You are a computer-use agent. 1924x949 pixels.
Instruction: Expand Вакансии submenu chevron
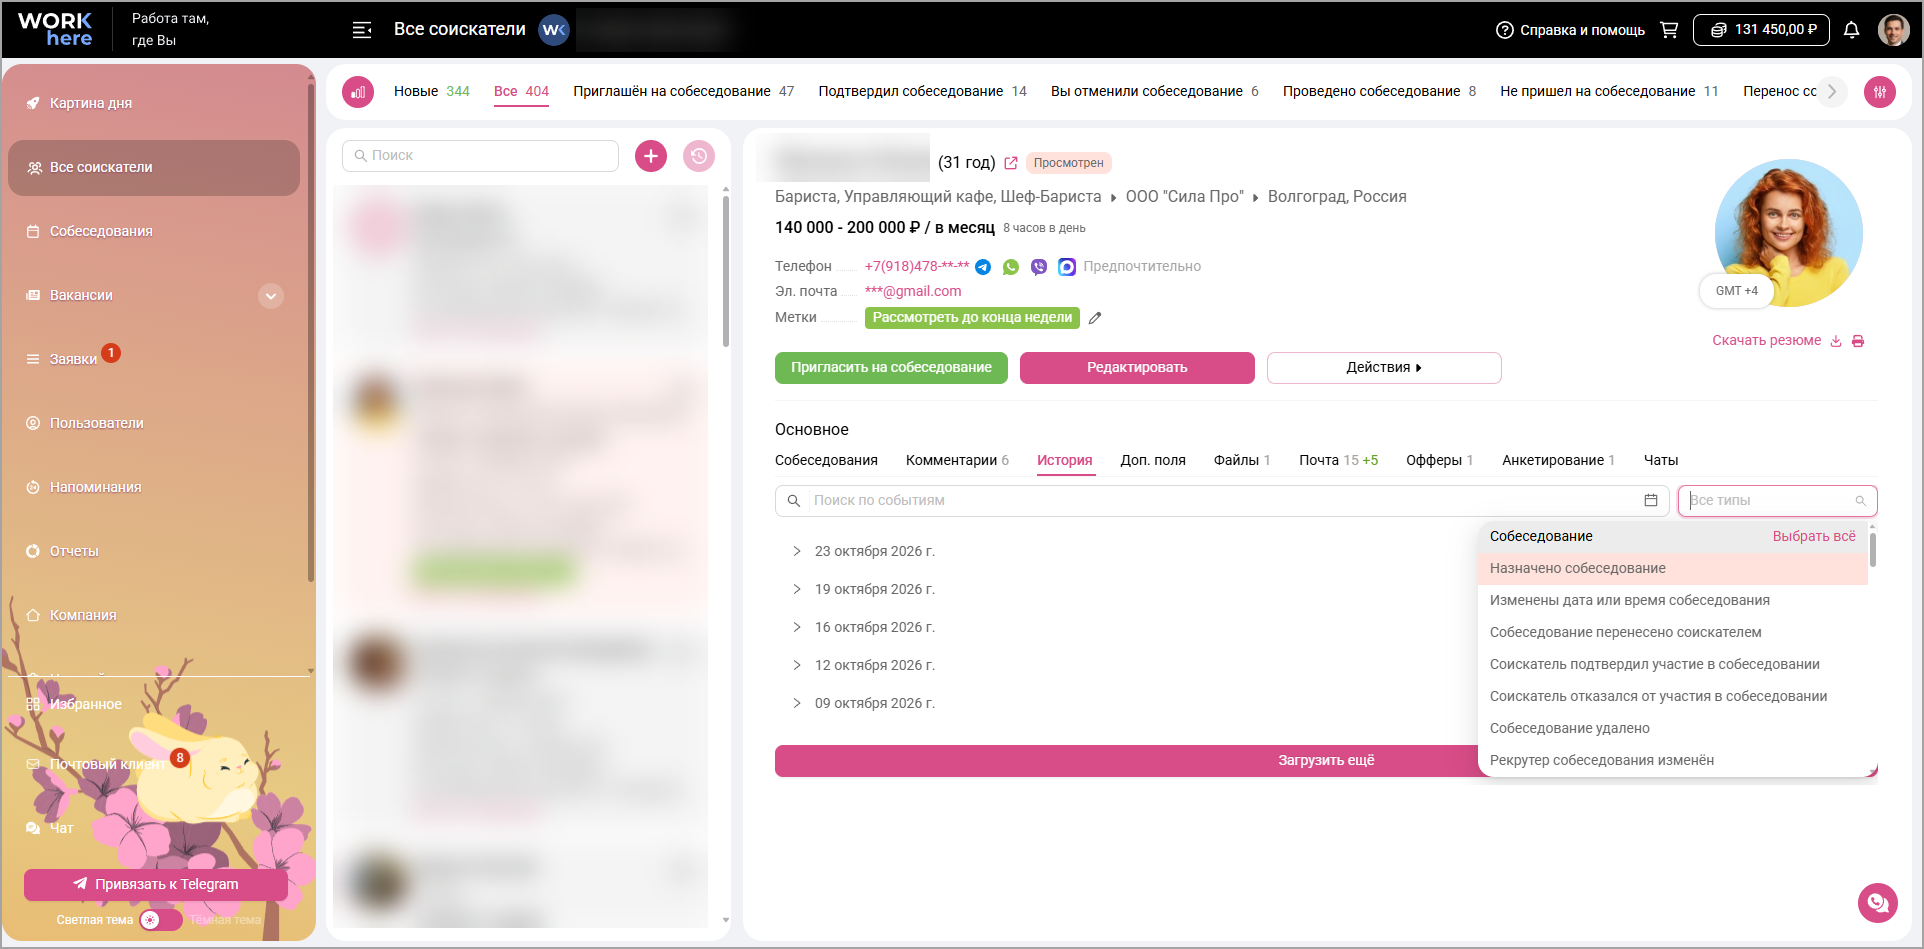click(271, 296)
